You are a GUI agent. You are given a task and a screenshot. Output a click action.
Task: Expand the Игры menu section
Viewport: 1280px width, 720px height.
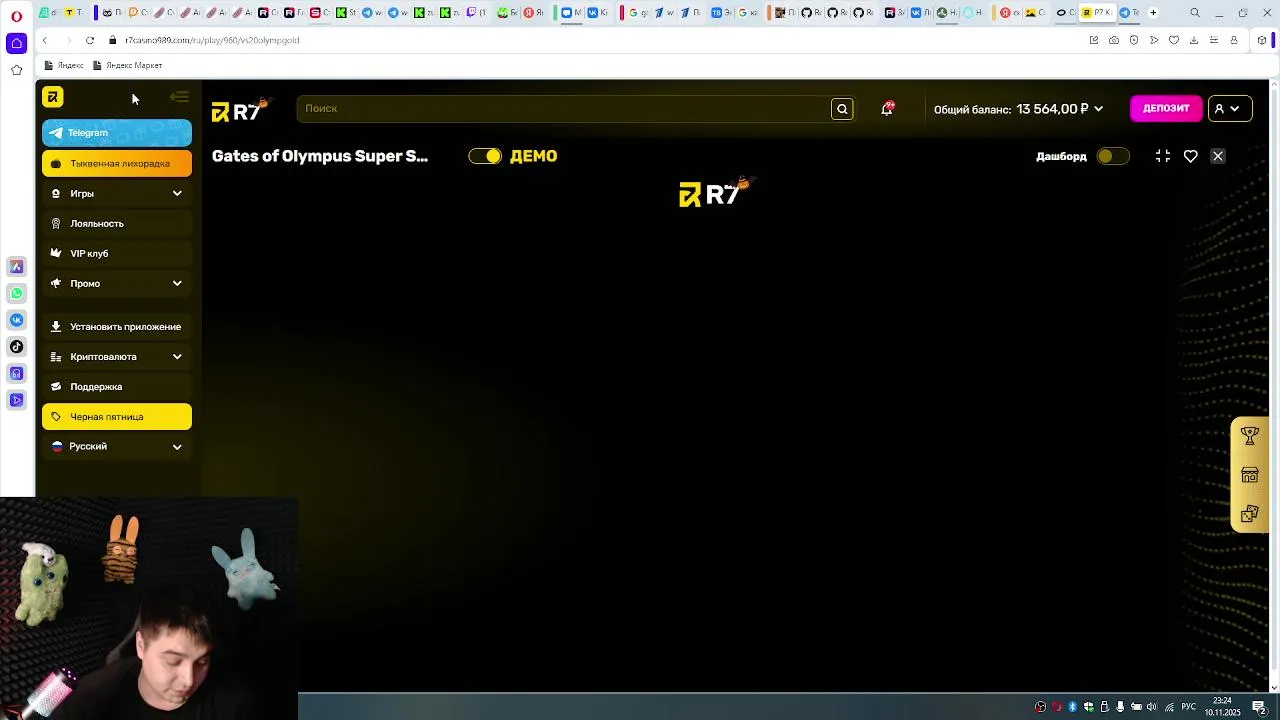click(x=117, y=193)
